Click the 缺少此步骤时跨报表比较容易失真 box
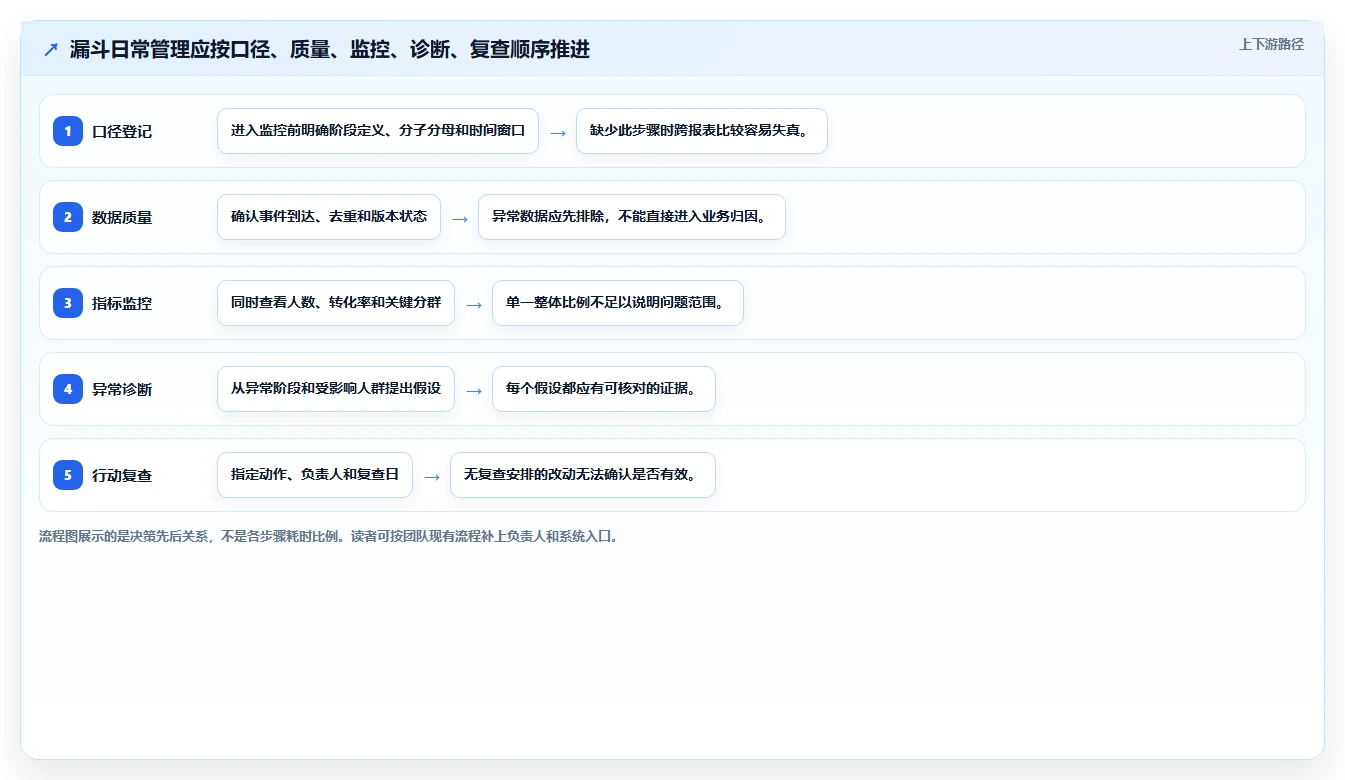The image size is (1345, 780). click(702, 131)
